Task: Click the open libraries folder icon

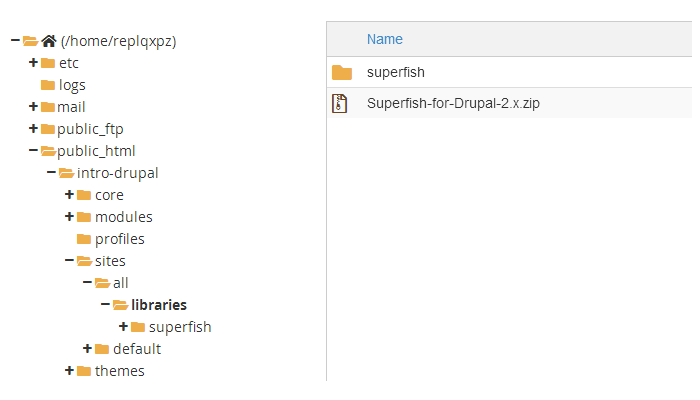Action: point(120,305)
